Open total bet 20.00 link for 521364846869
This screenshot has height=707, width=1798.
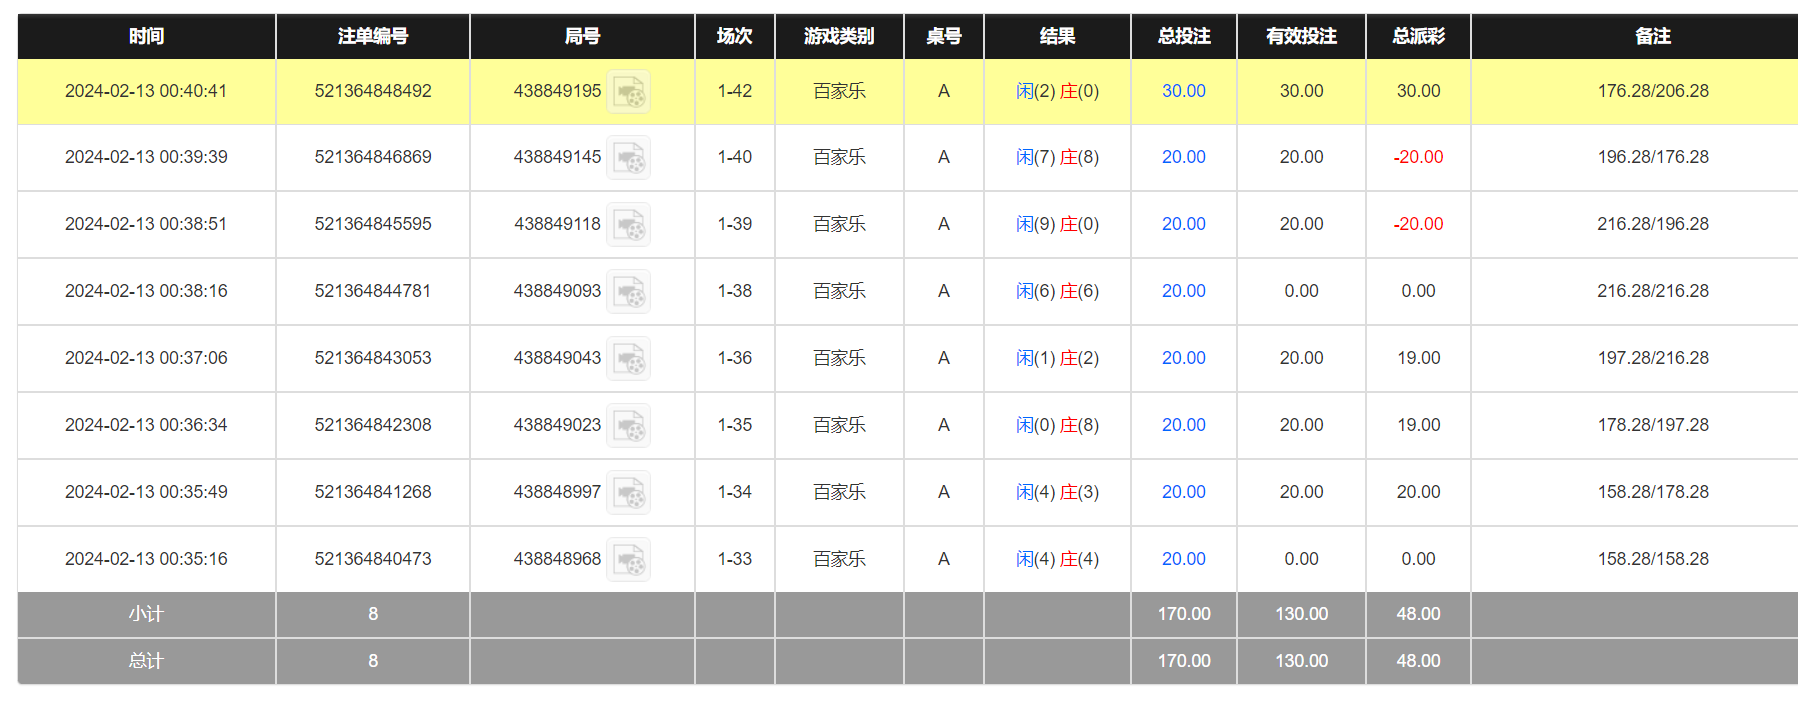point(1183,157)
